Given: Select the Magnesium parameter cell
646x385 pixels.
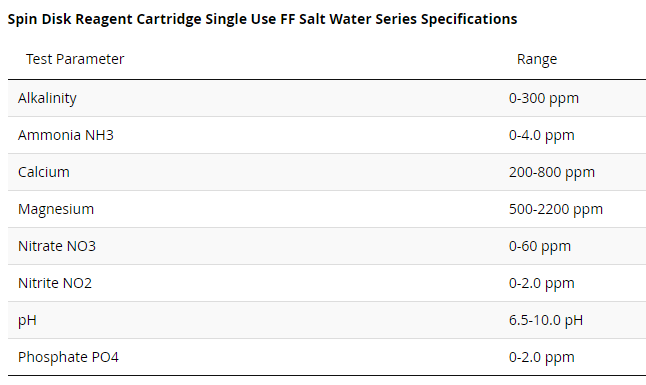Looking at the screenshot, I should (56, 209).
